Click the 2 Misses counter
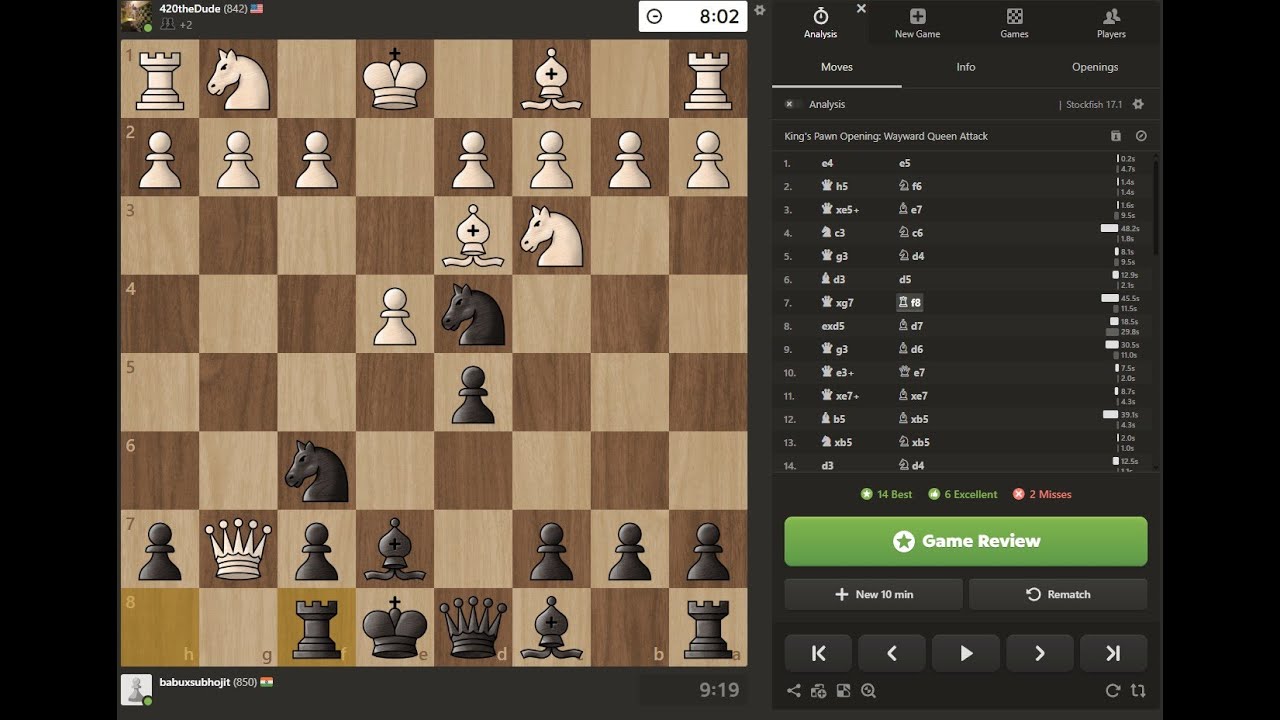 [1043, 494]
